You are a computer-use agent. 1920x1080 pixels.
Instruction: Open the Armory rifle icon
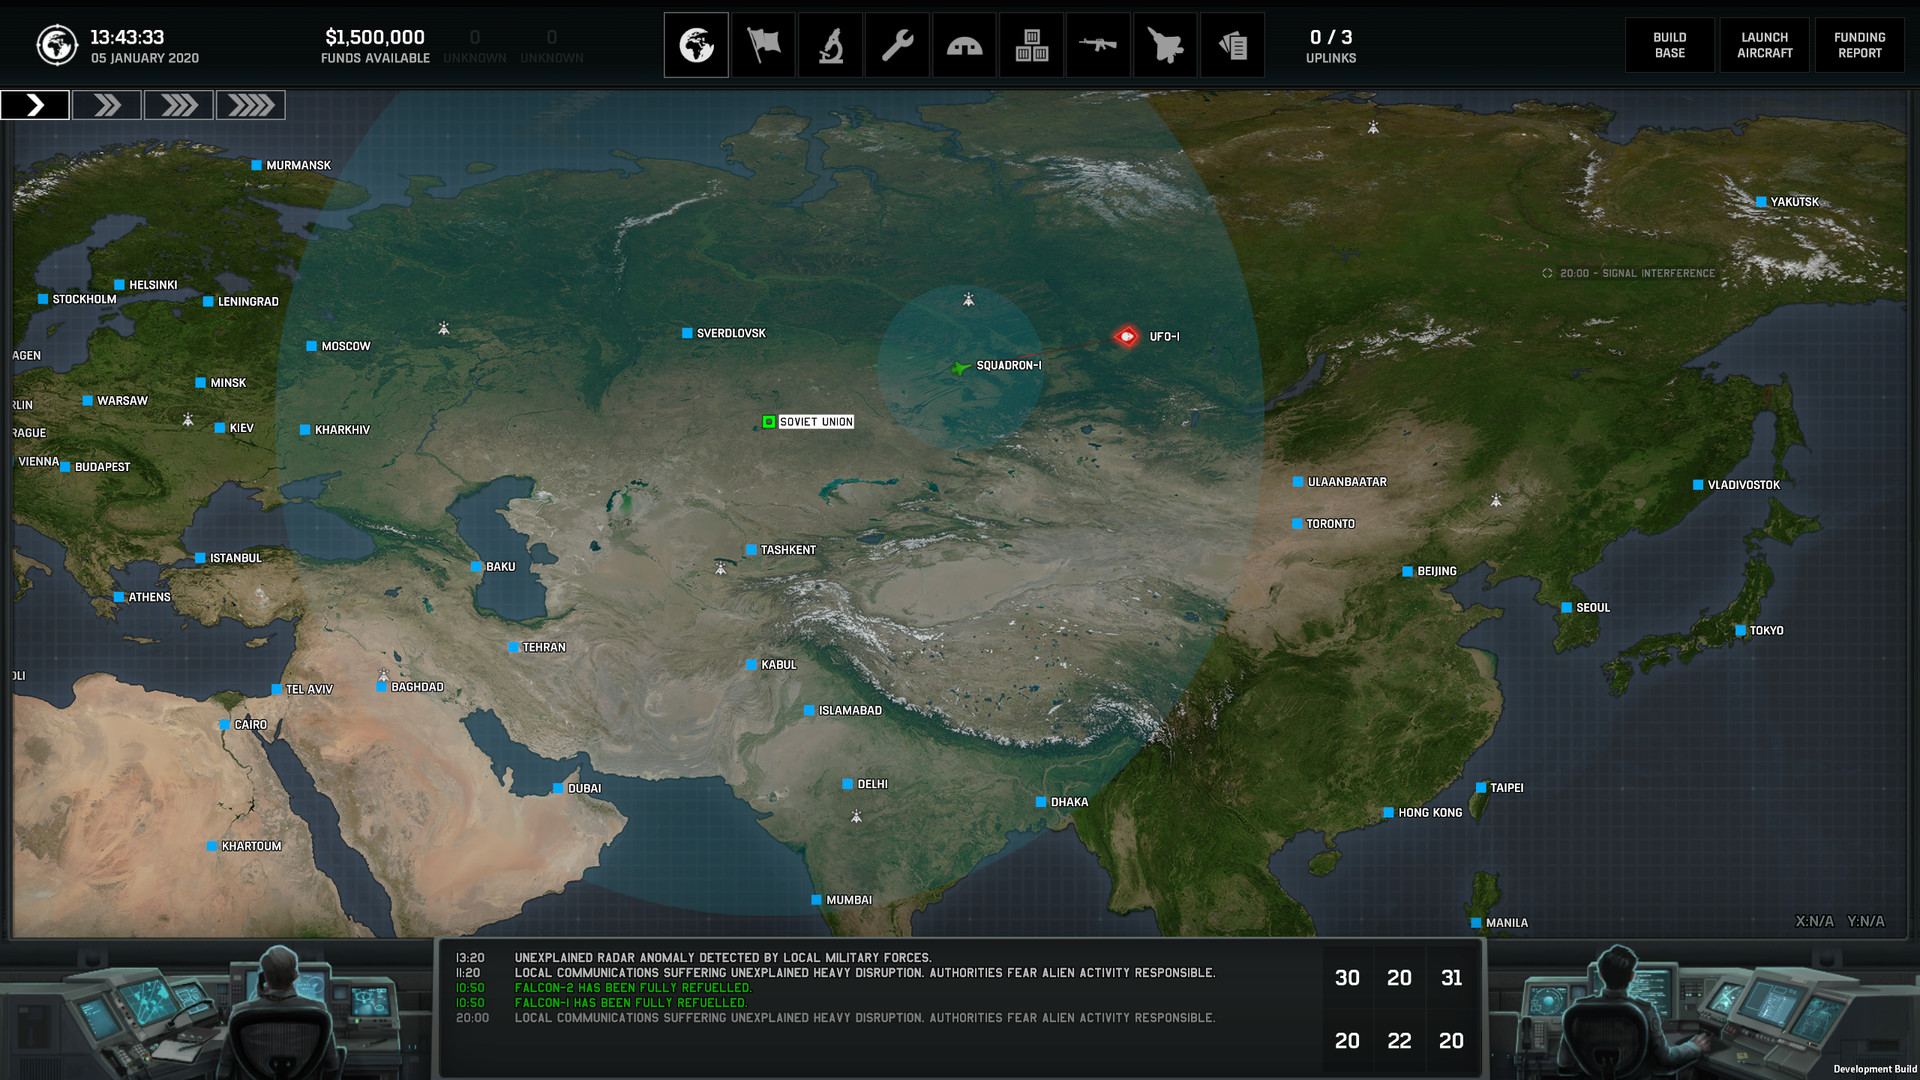(x=1098, y=44)
